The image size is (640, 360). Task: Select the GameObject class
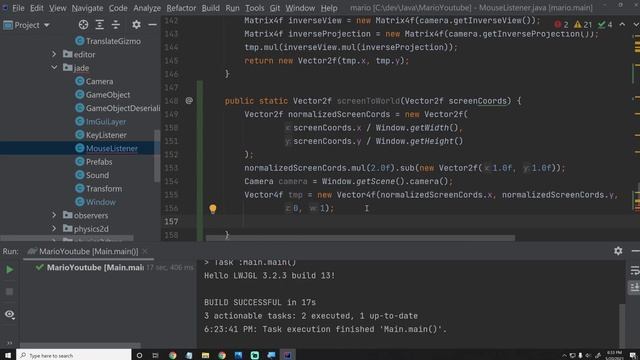point(108,95)
